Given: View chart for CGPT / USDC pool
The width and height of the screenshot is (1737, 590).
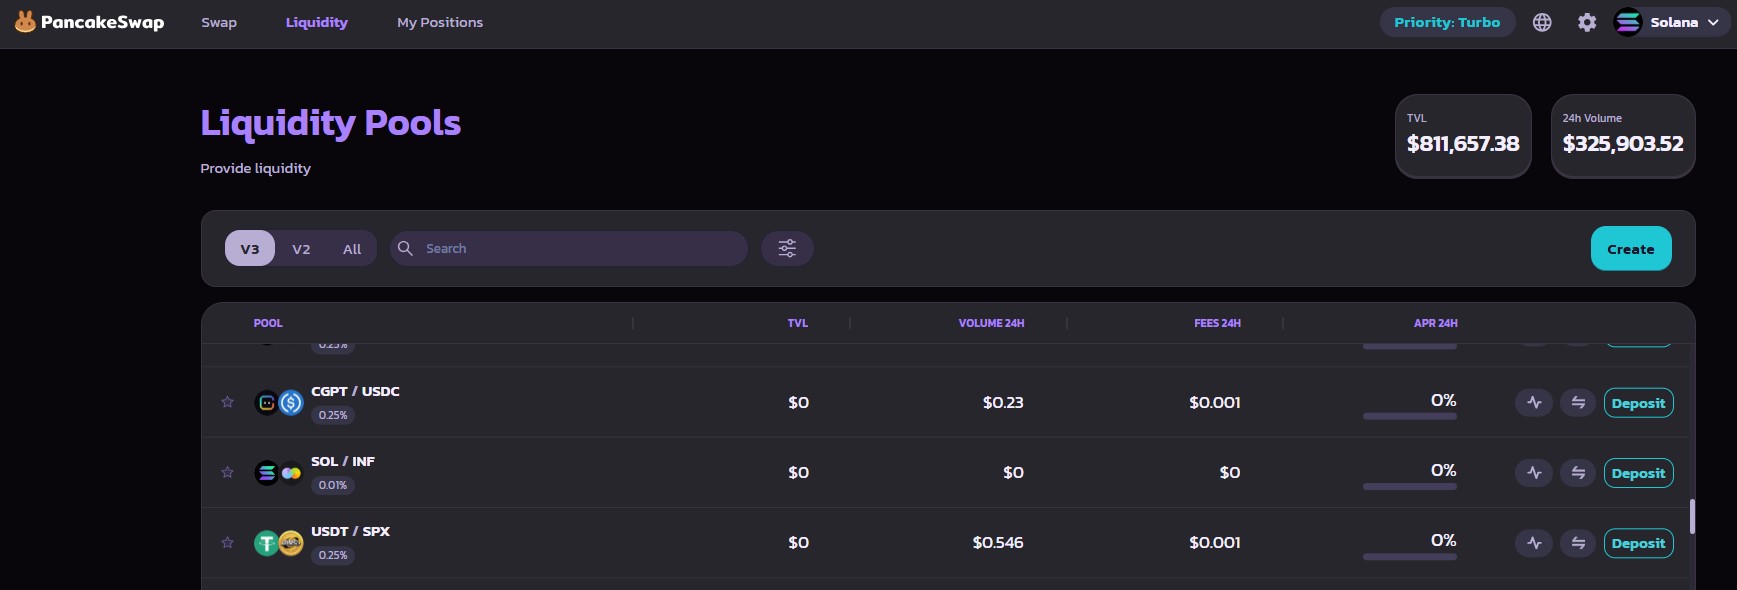Looking at the screenshot, I should click(x=1534, y=403).
